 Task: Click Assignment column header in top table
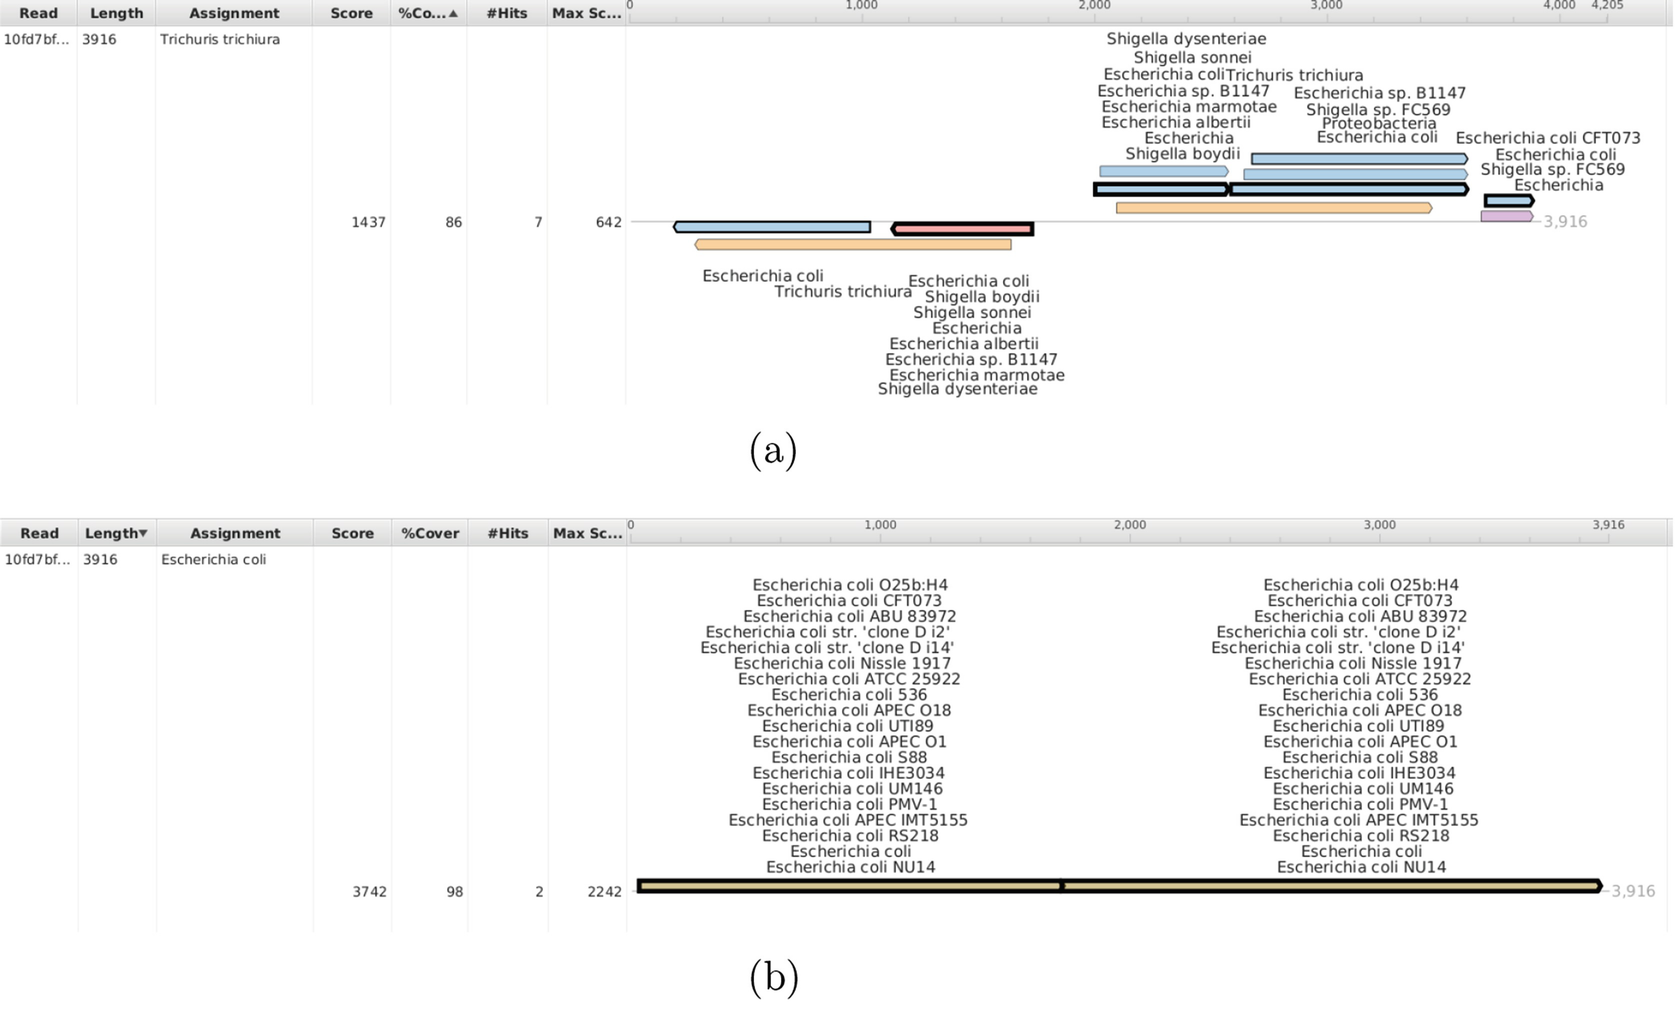click(x=234, y=13)
